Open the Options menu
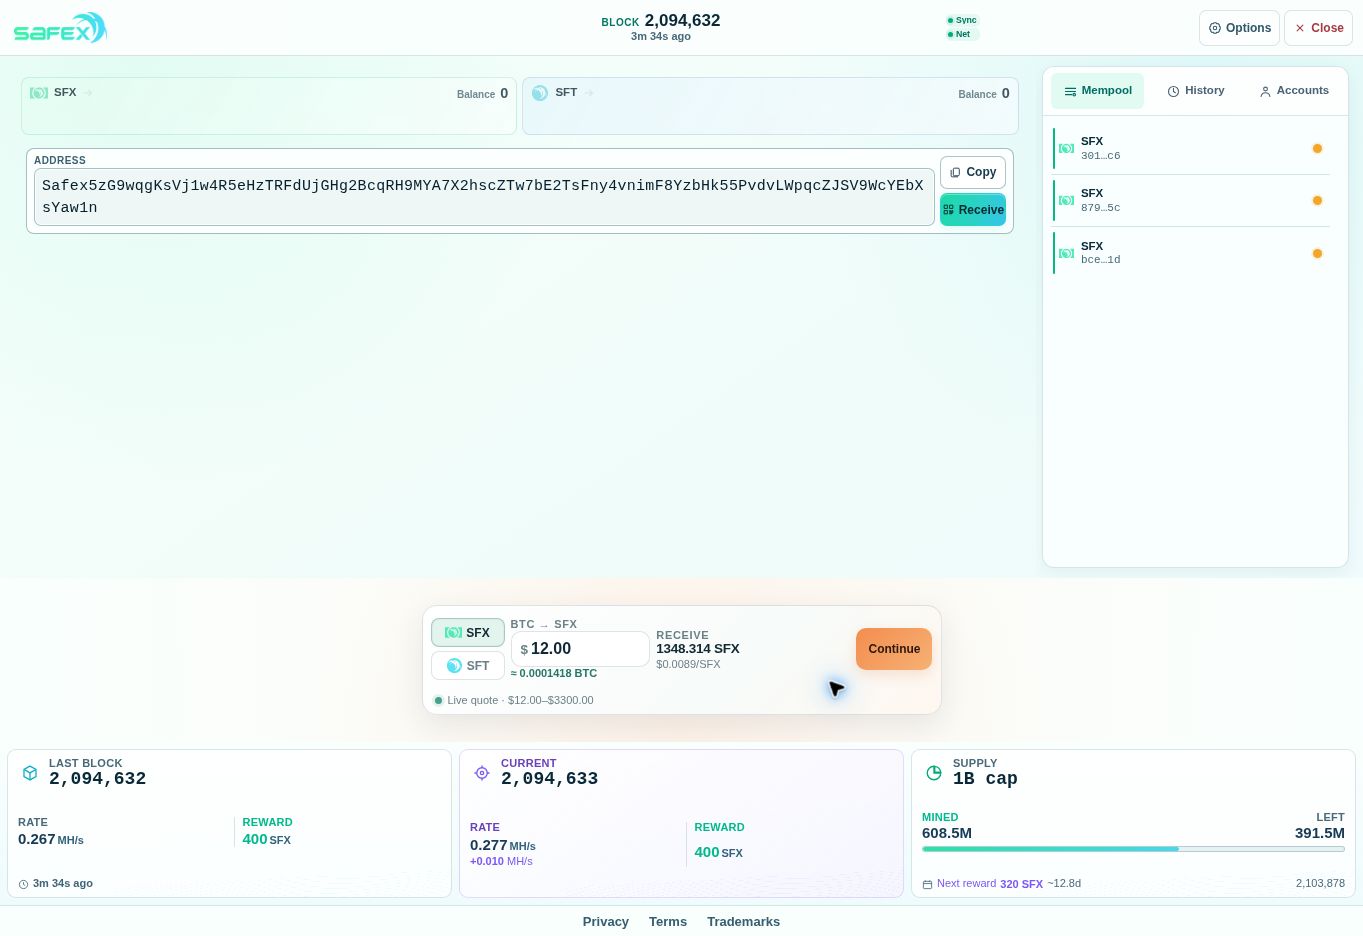 pos(1239,28)
